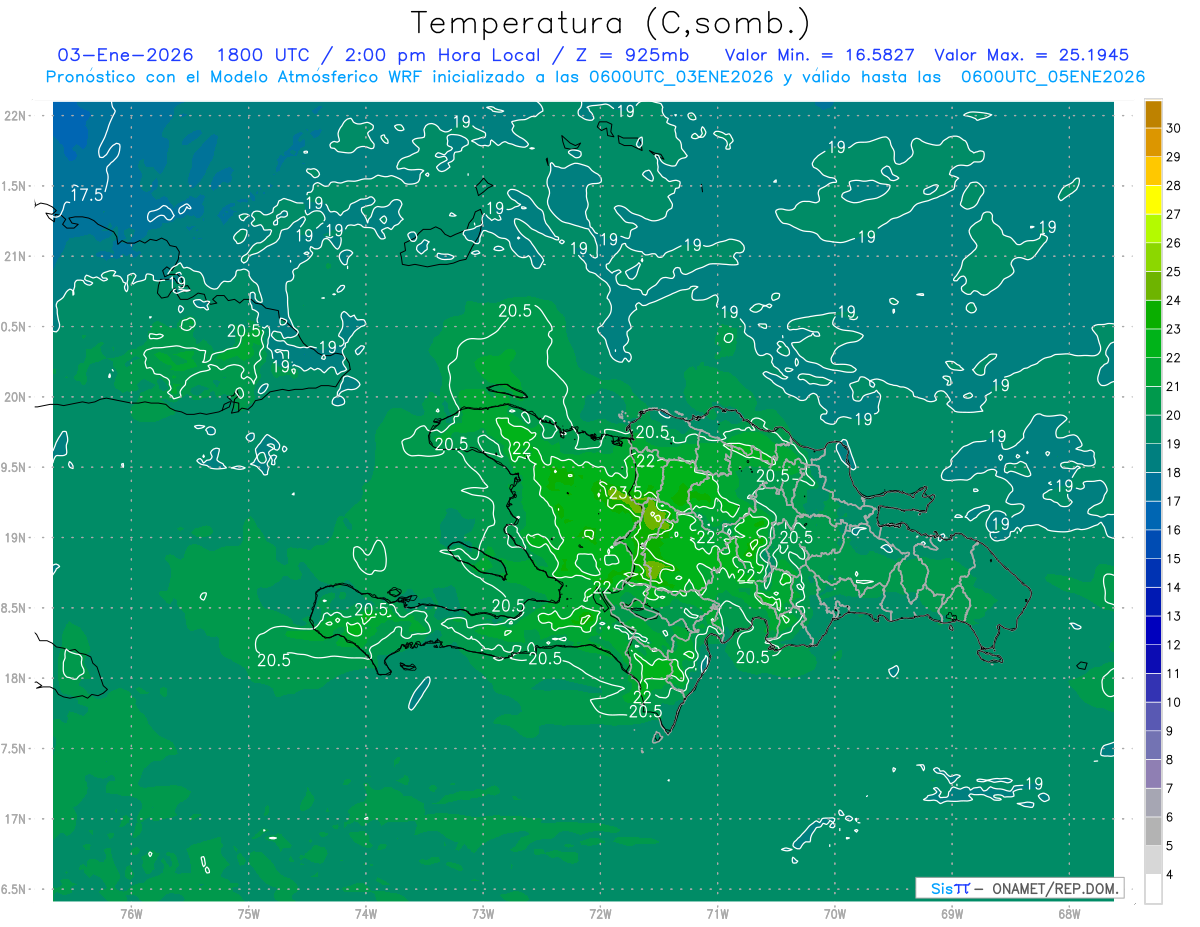Click the legend value '17'
Viewport: 1200px width, 927px height.
[x=1174, y=502]
